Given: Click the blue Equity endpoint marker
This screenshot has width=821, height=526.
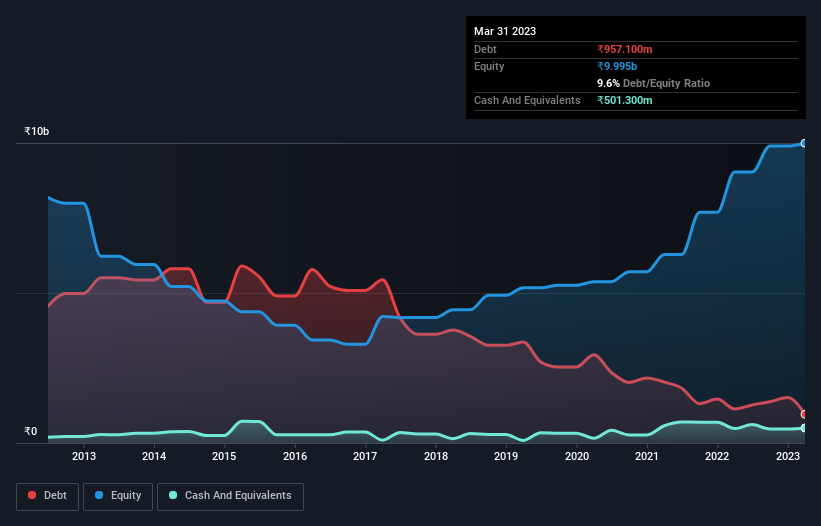Looking at the screenshot, I should pos(804,143).
